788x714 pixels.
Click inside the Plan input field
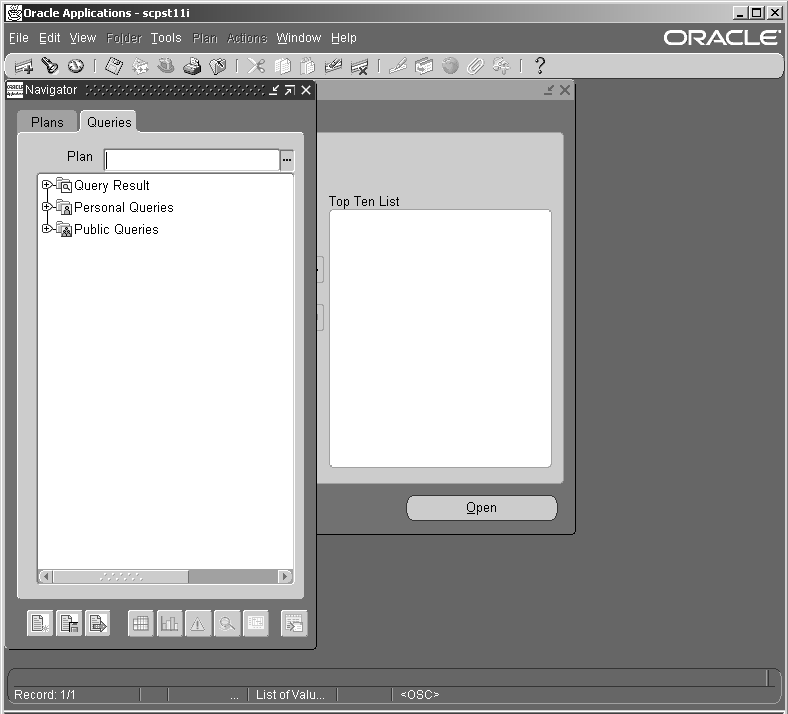pos(192,160)
